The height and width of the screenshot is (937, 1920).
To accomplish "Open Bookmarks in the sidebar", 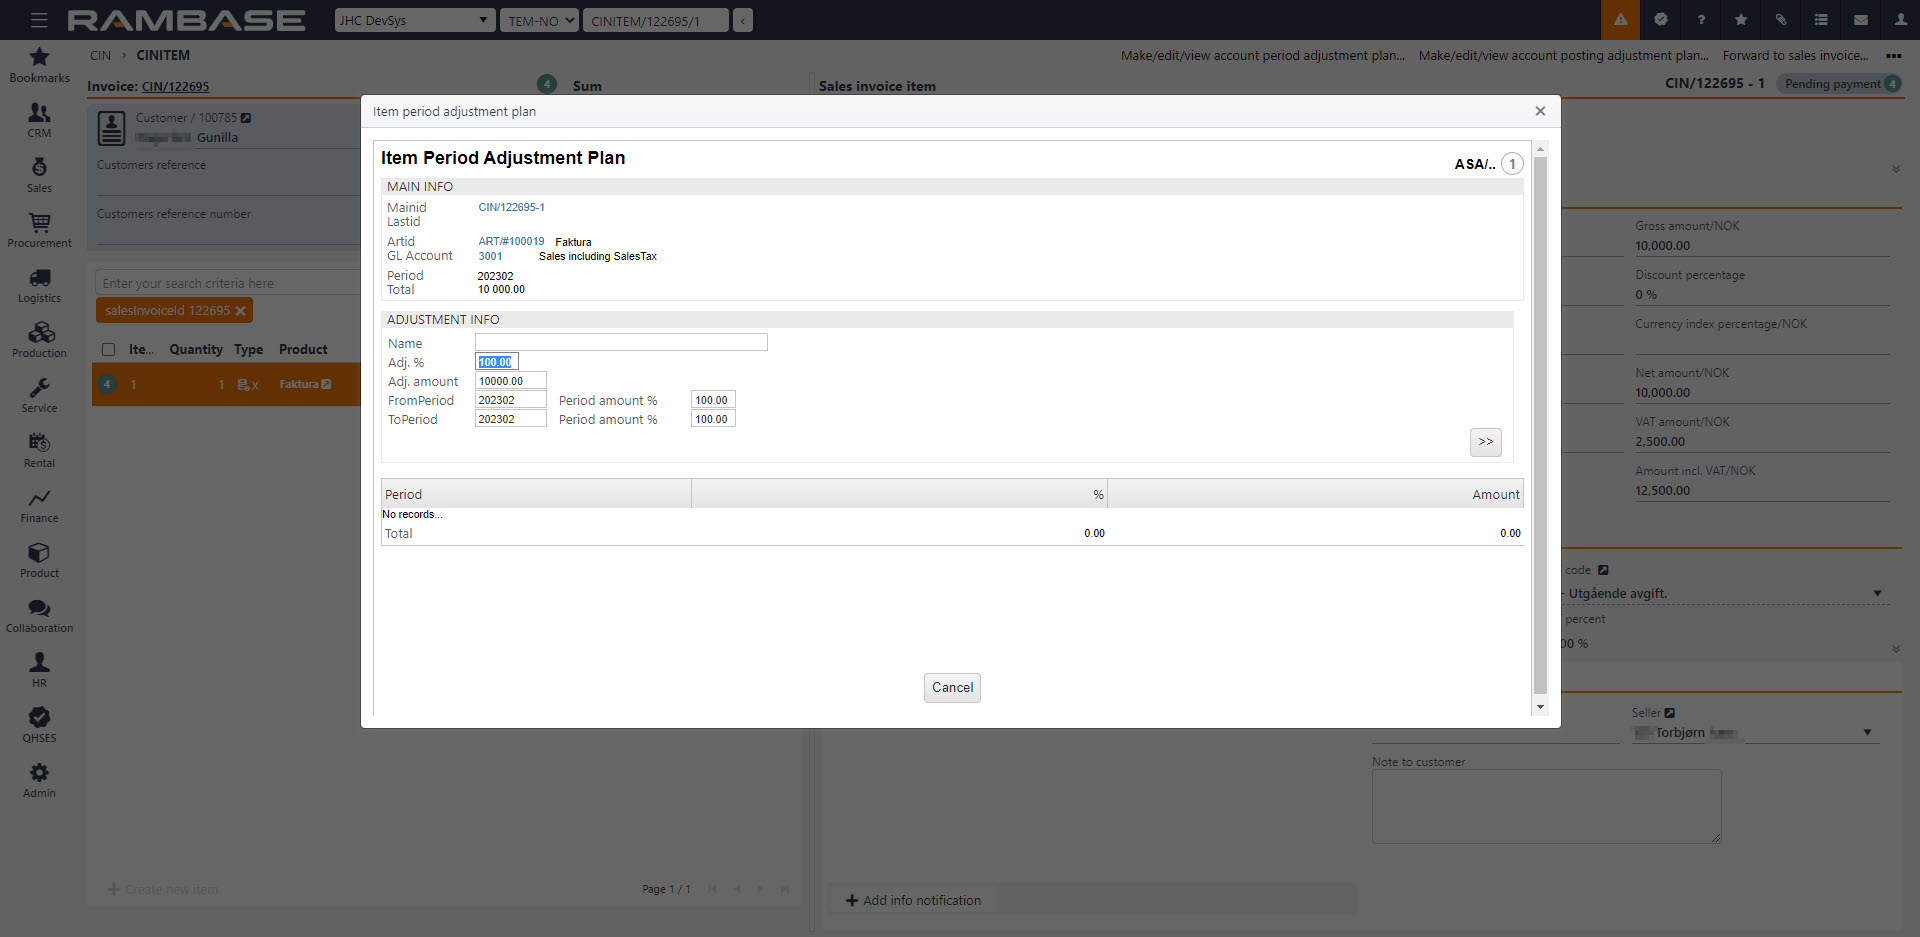I will [x=39, y=66].
